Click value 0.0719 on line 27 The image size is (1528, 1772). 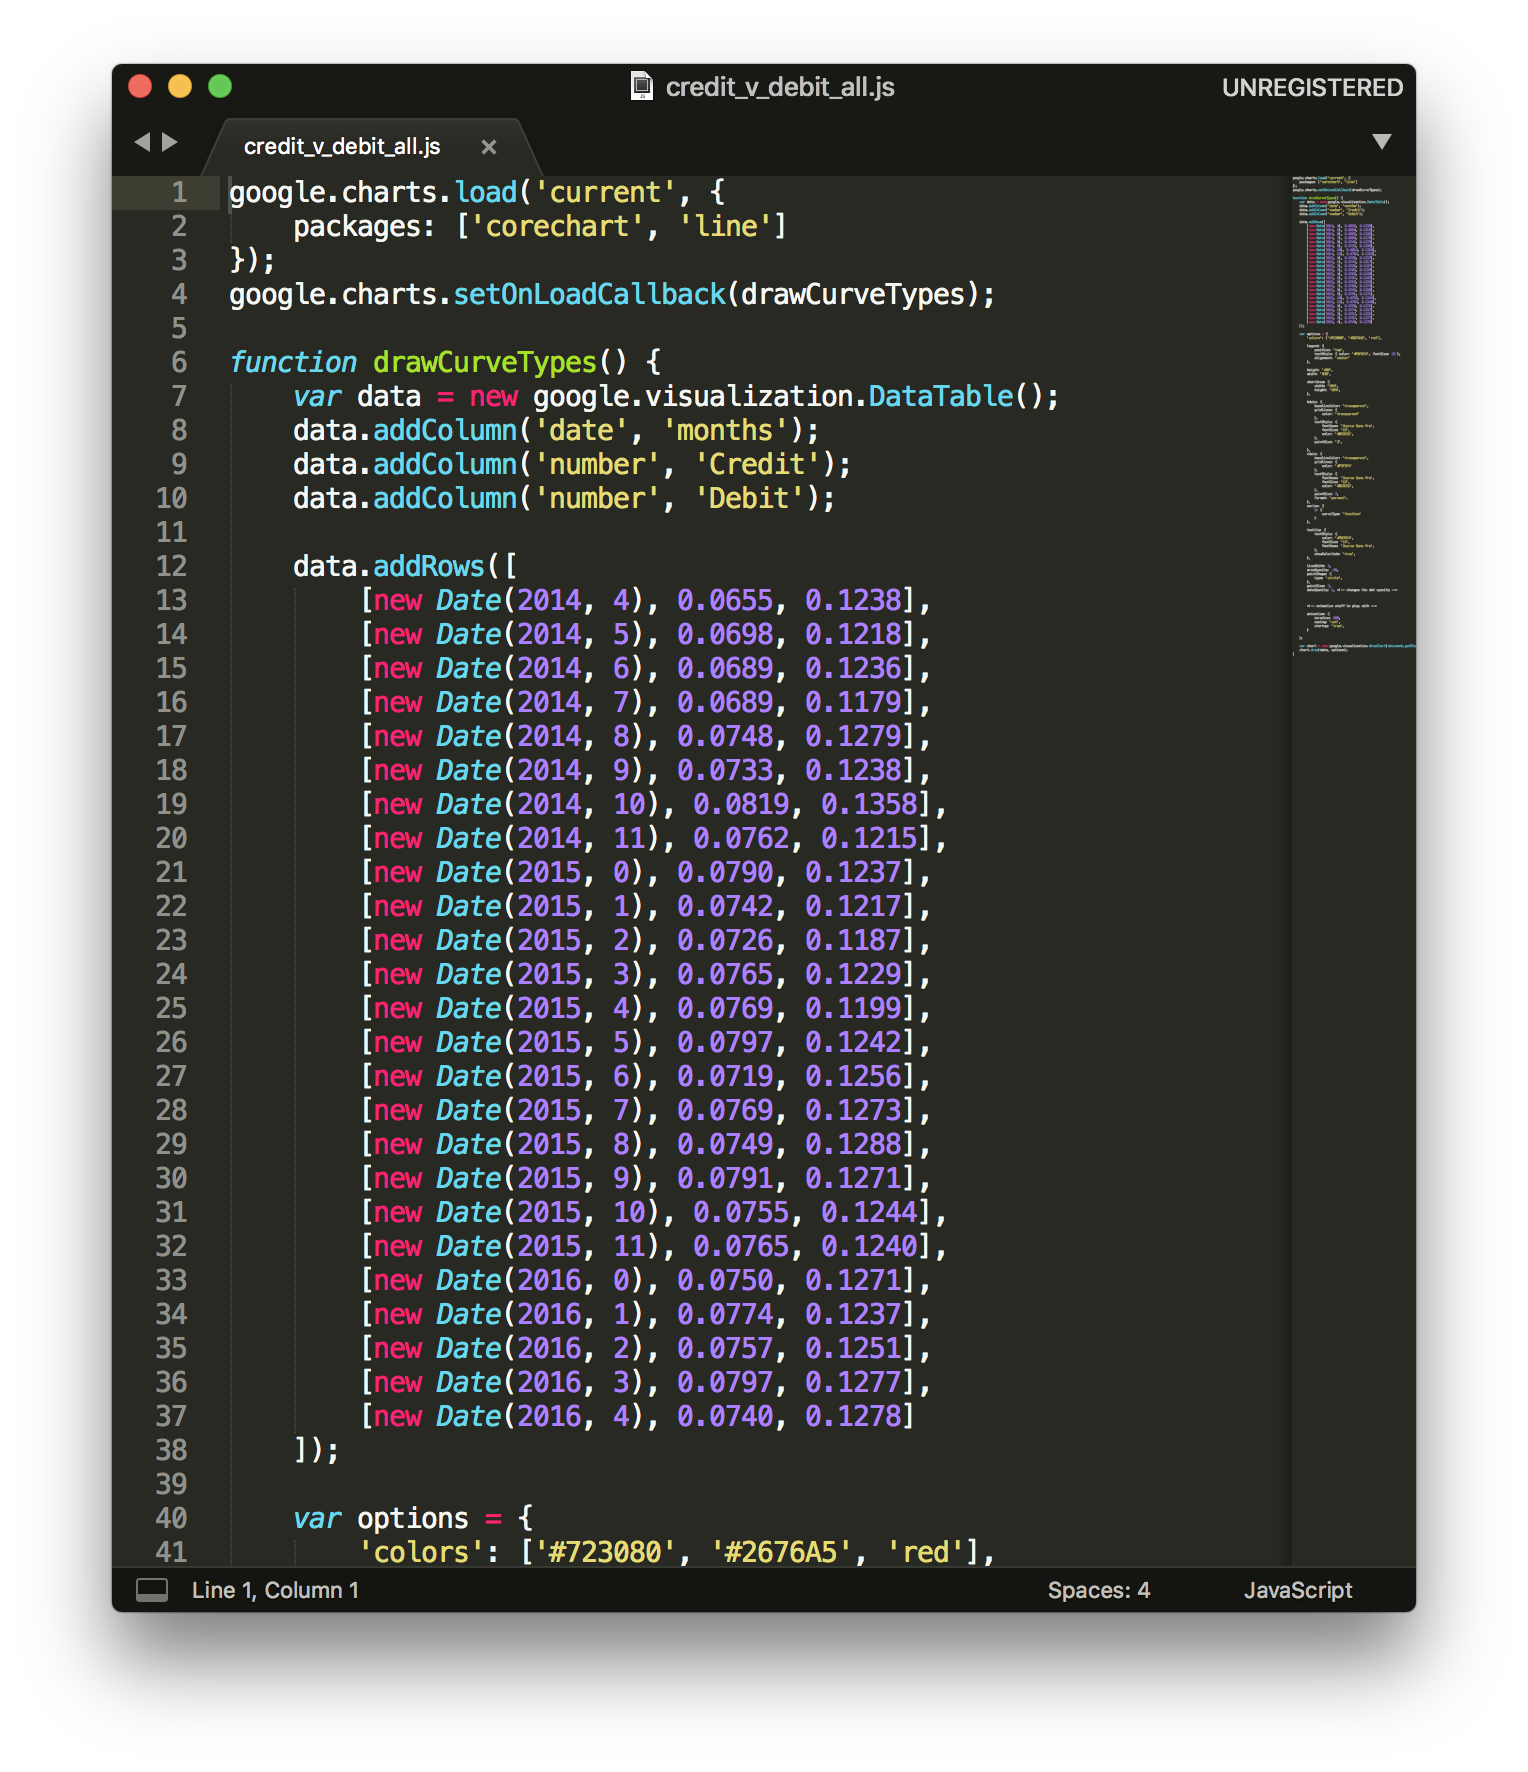pos(726,1076)
